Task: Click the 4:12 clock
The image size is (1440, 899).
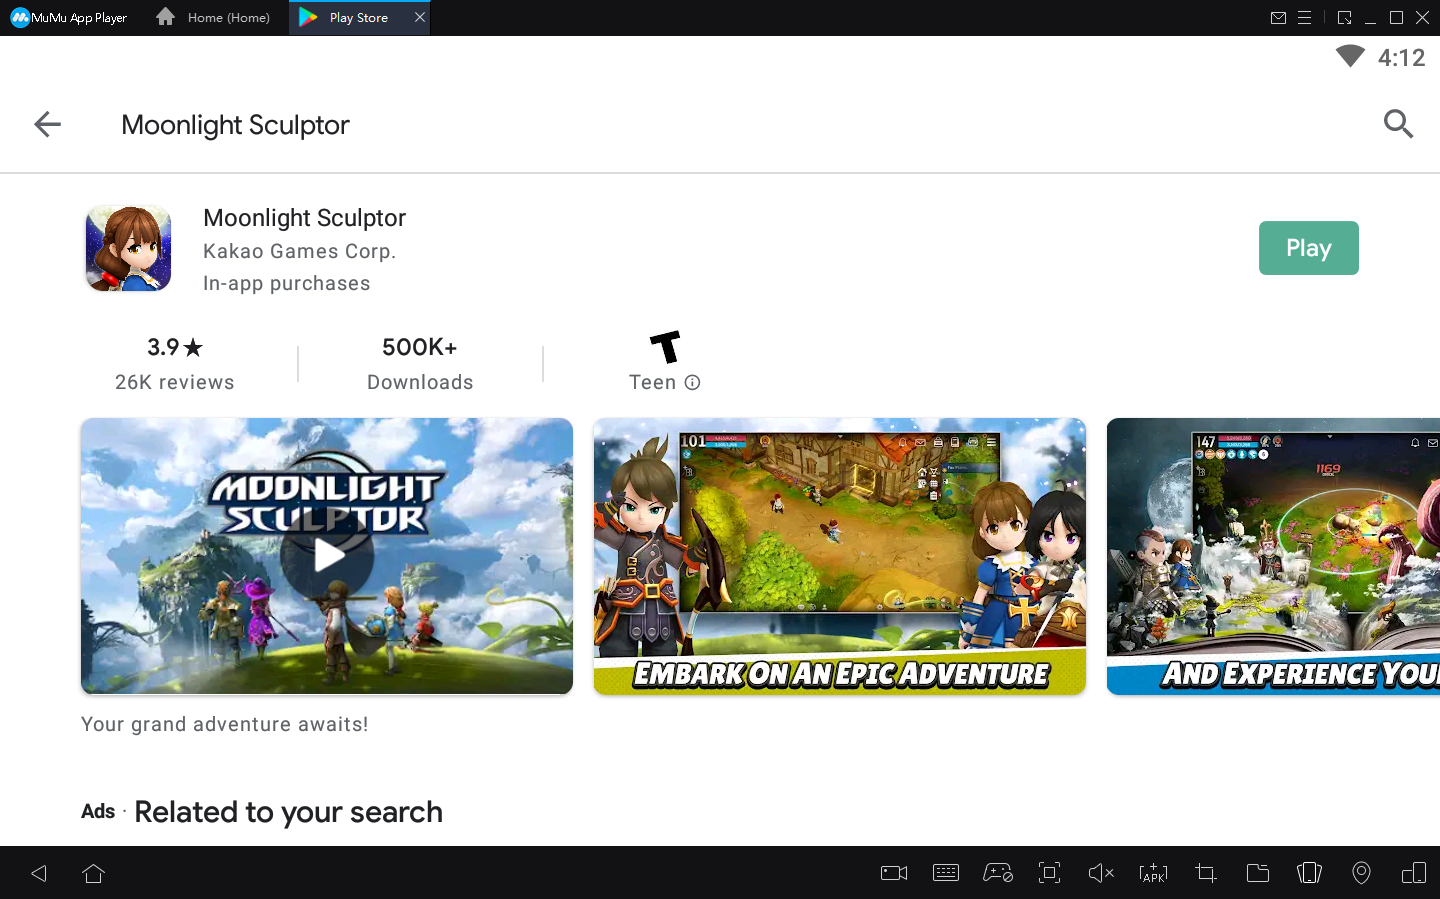Action: click(x=1401, y=58)
